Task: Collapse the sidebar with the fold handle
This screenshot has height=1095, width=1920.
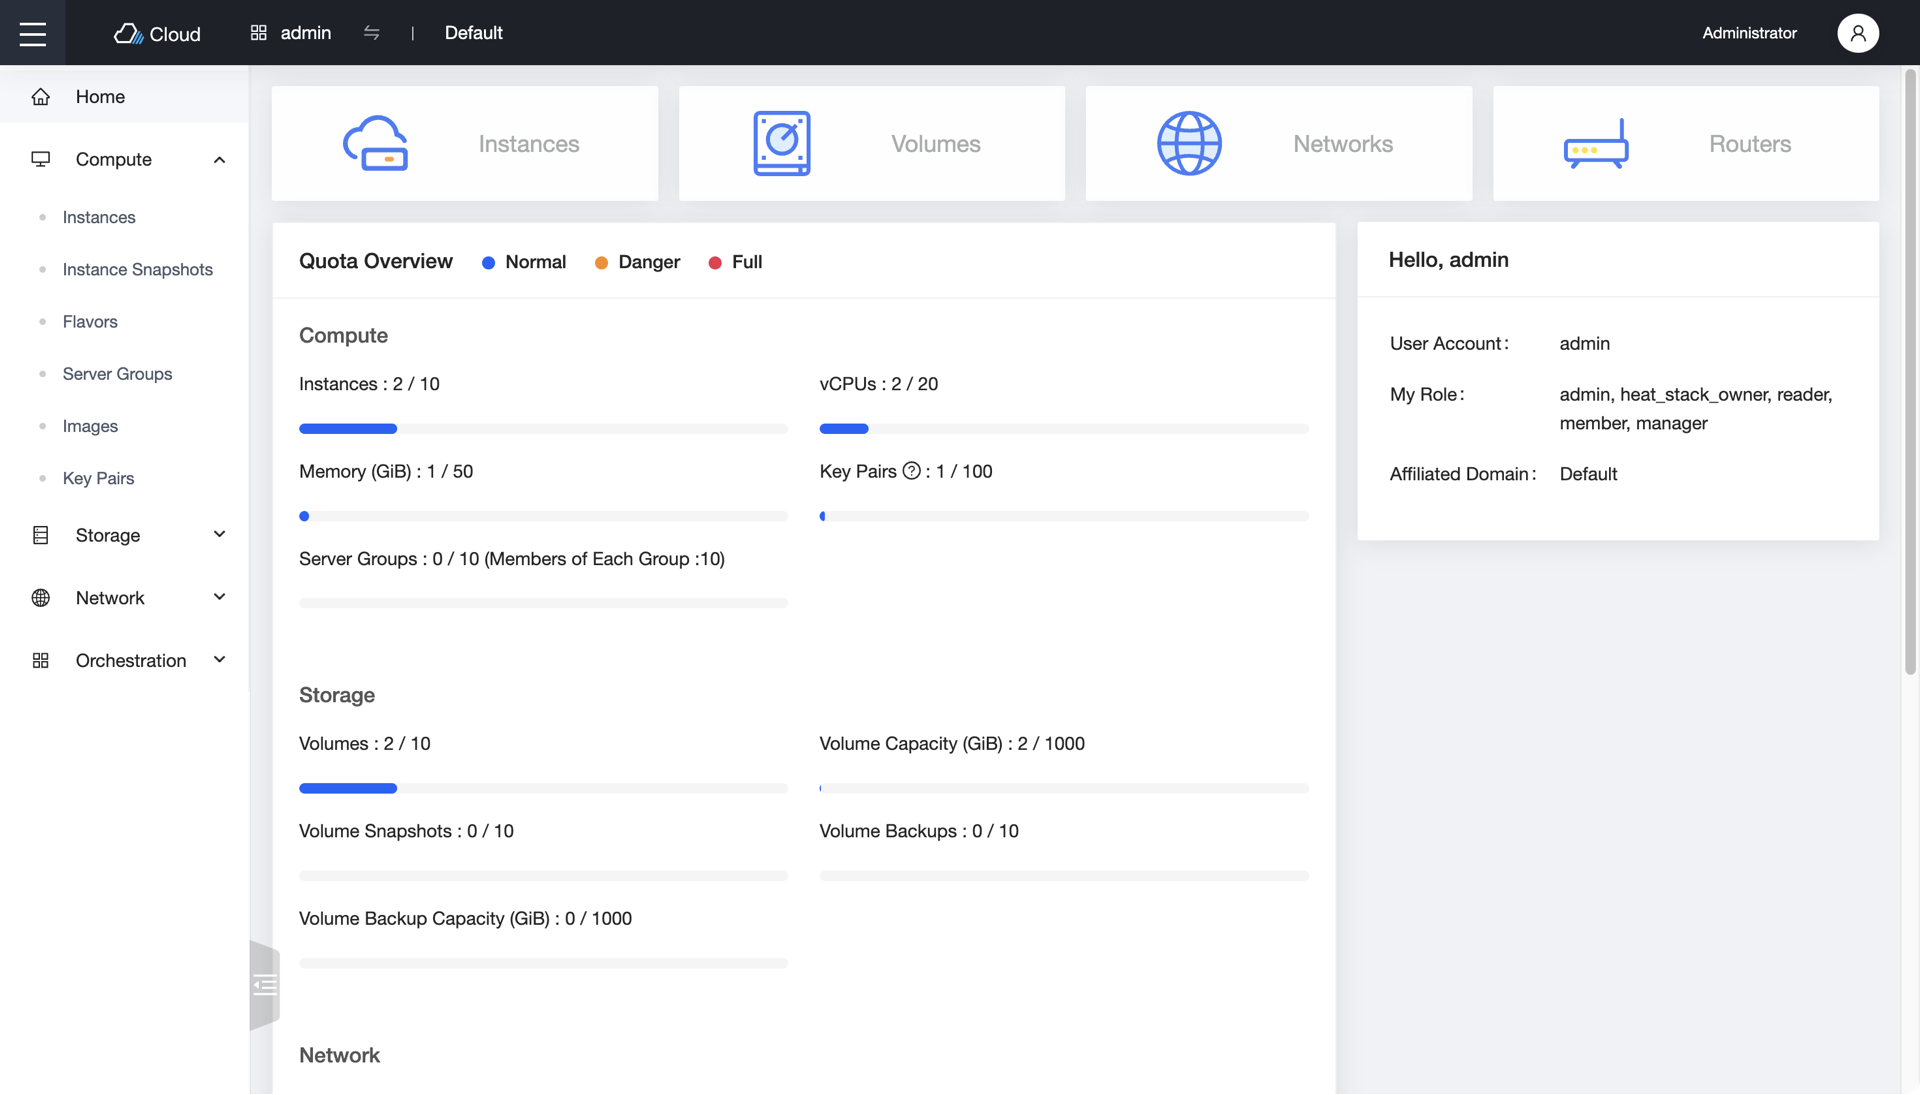Action: pyautogui.click(x=264, y=985)
